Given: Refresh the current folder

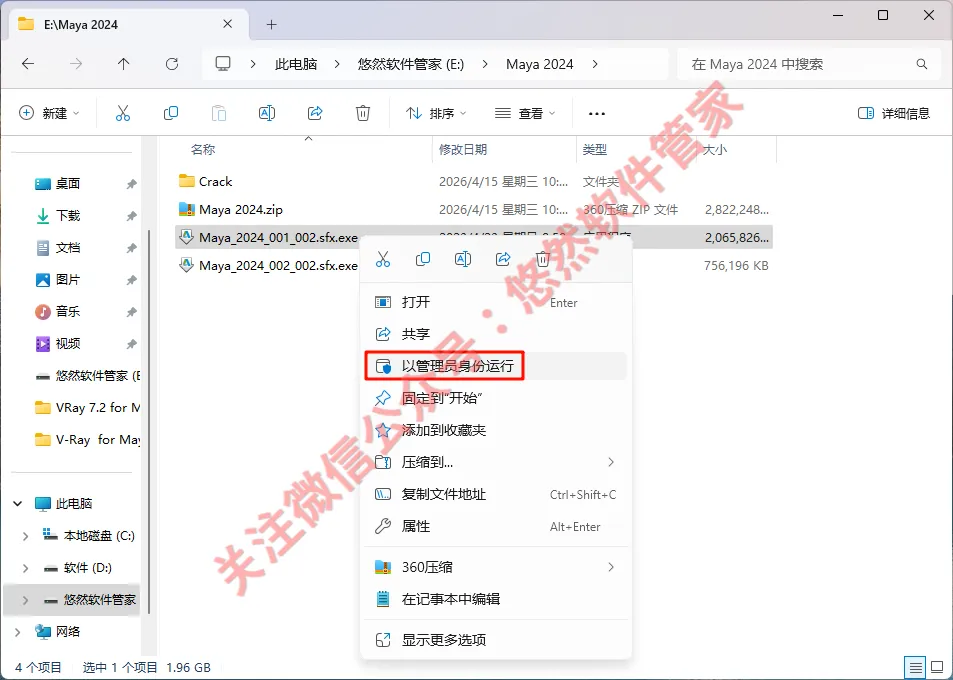Looking at the screenshot, I should [x=172, y=64].
